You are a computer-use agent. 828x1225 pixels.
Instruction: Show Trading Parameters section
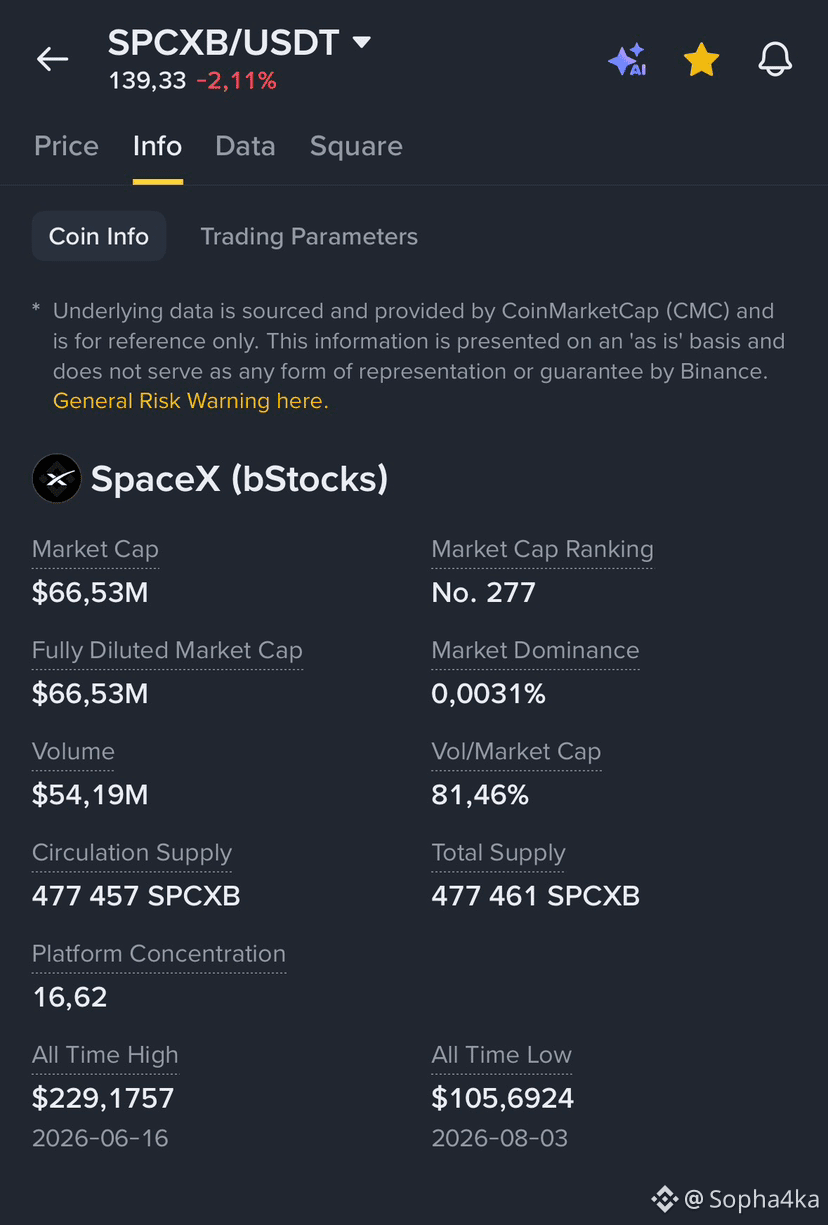(309, 236)
